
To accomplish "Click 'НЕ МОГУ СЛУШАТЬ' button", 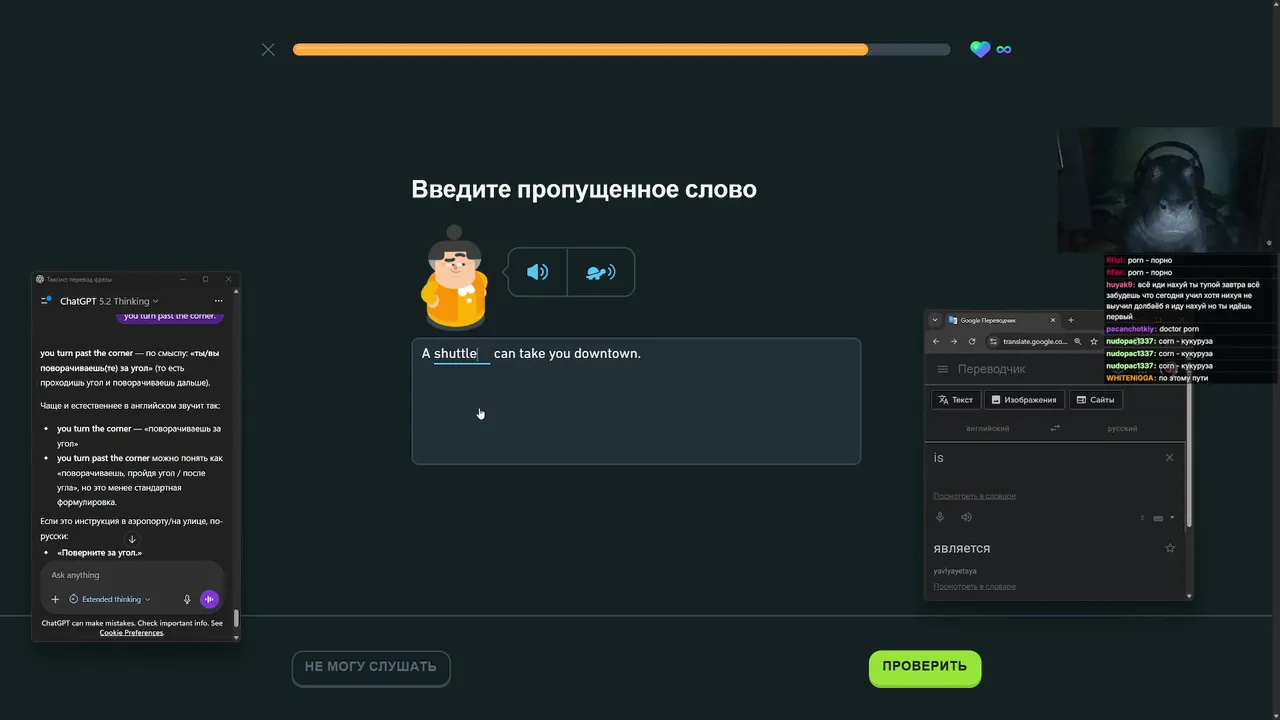I will point(371,668).
